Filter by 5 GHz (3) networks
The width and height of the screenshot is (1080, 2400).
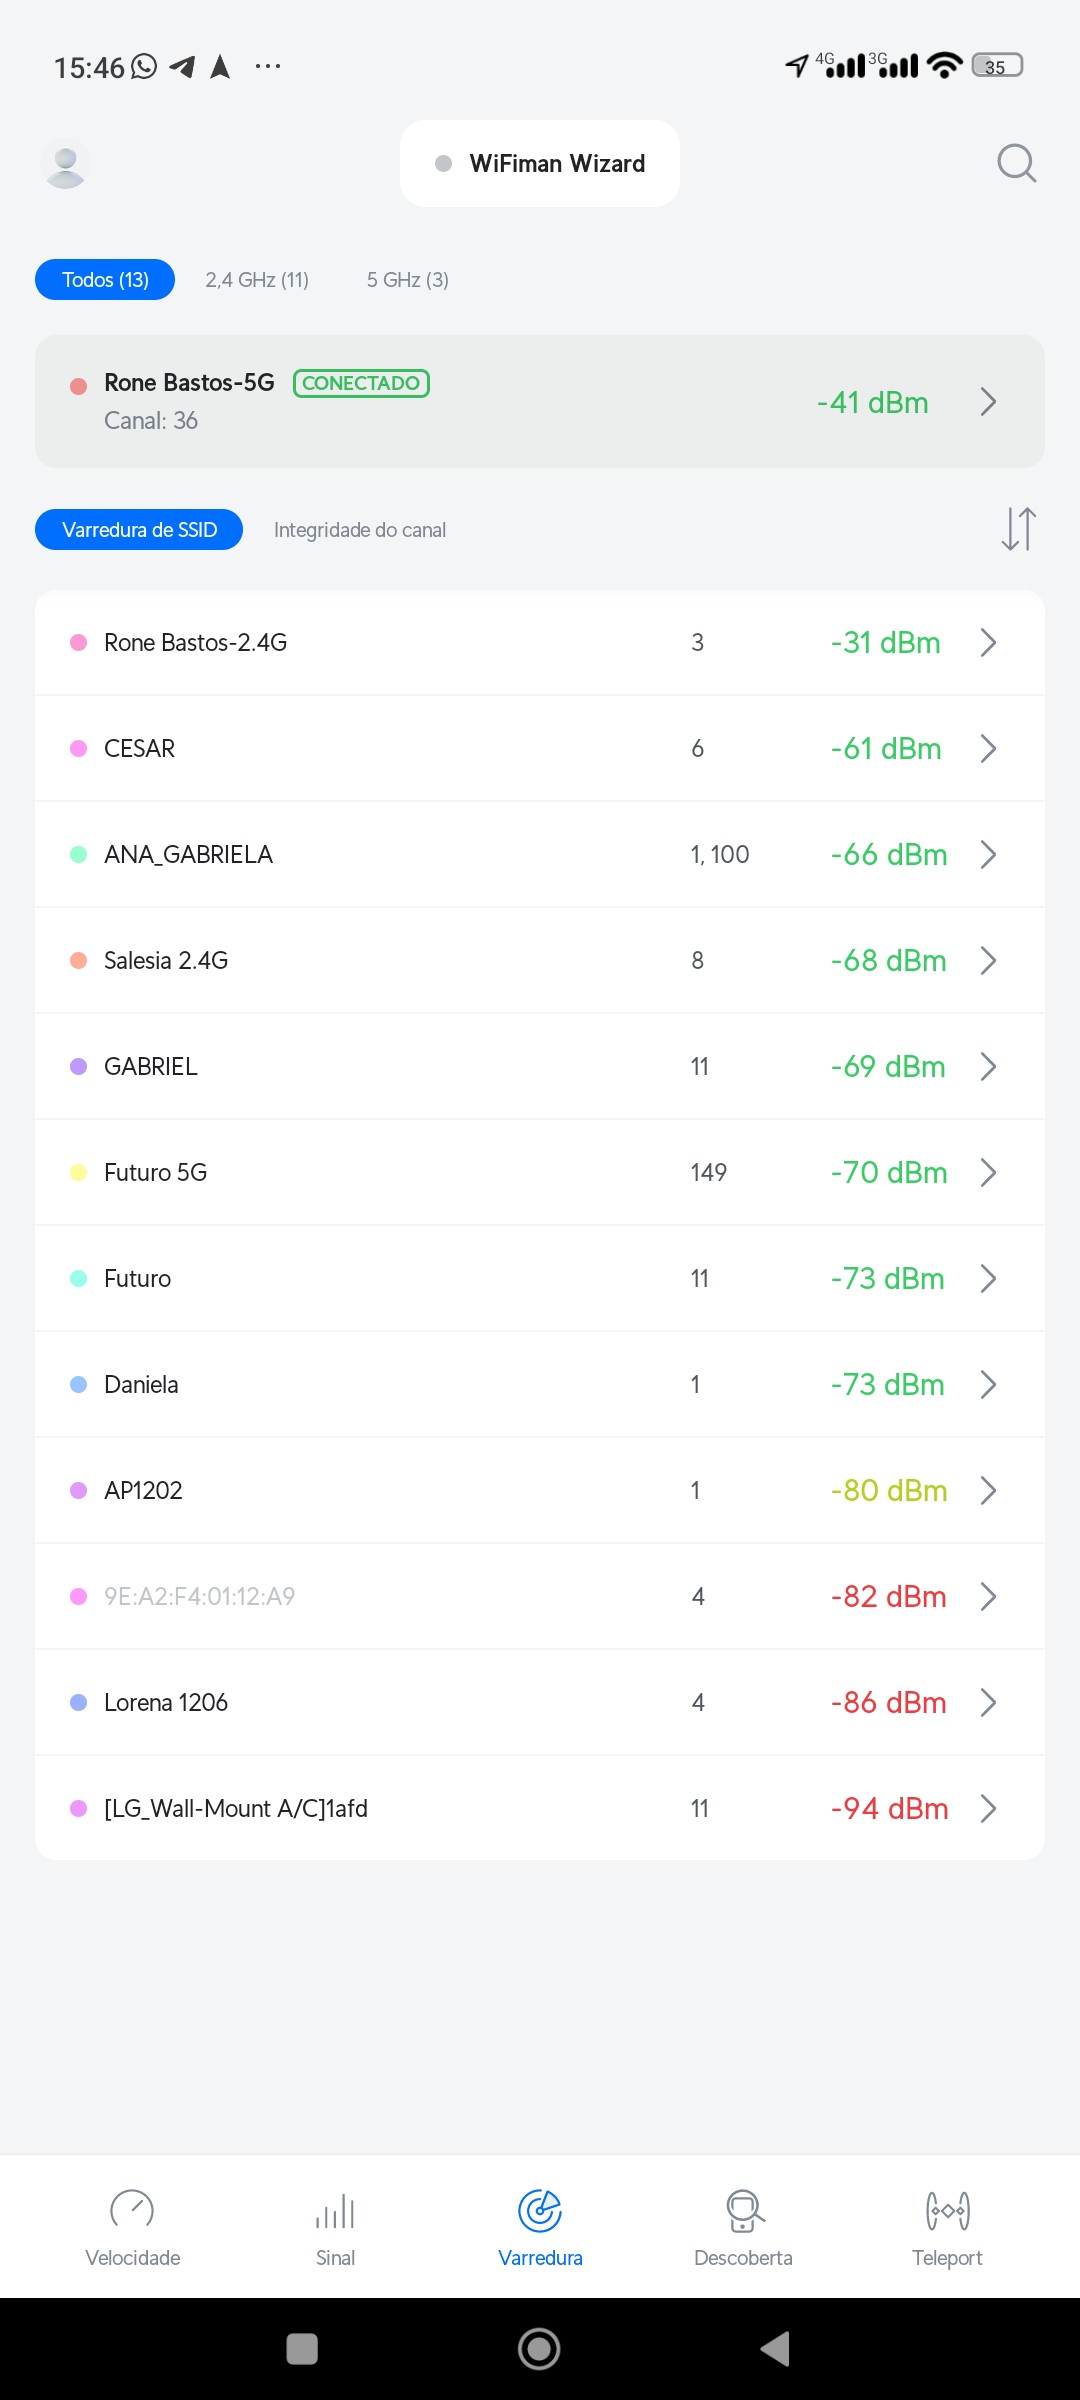pos(407,280)
